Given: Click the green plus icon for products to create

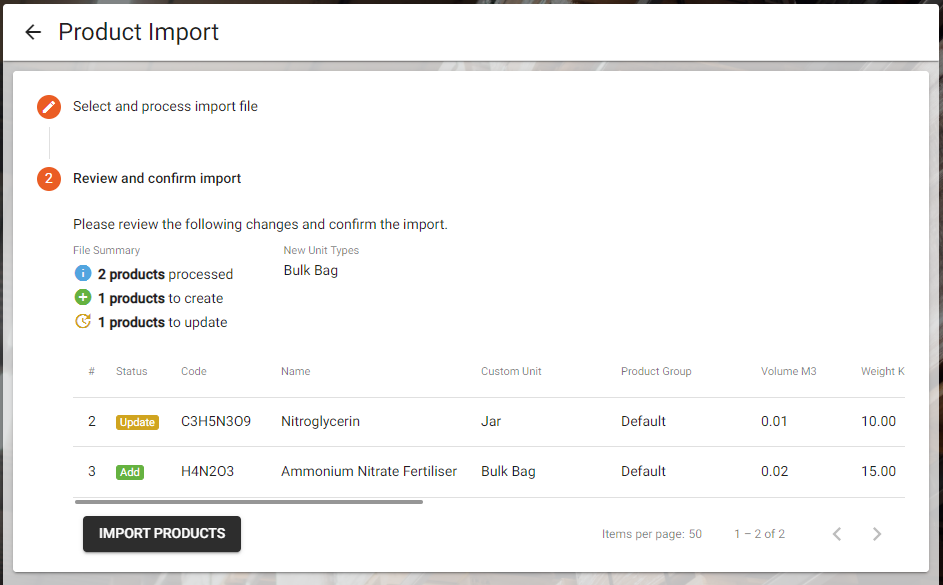Looking at the screenshot, I should [82, 298].
